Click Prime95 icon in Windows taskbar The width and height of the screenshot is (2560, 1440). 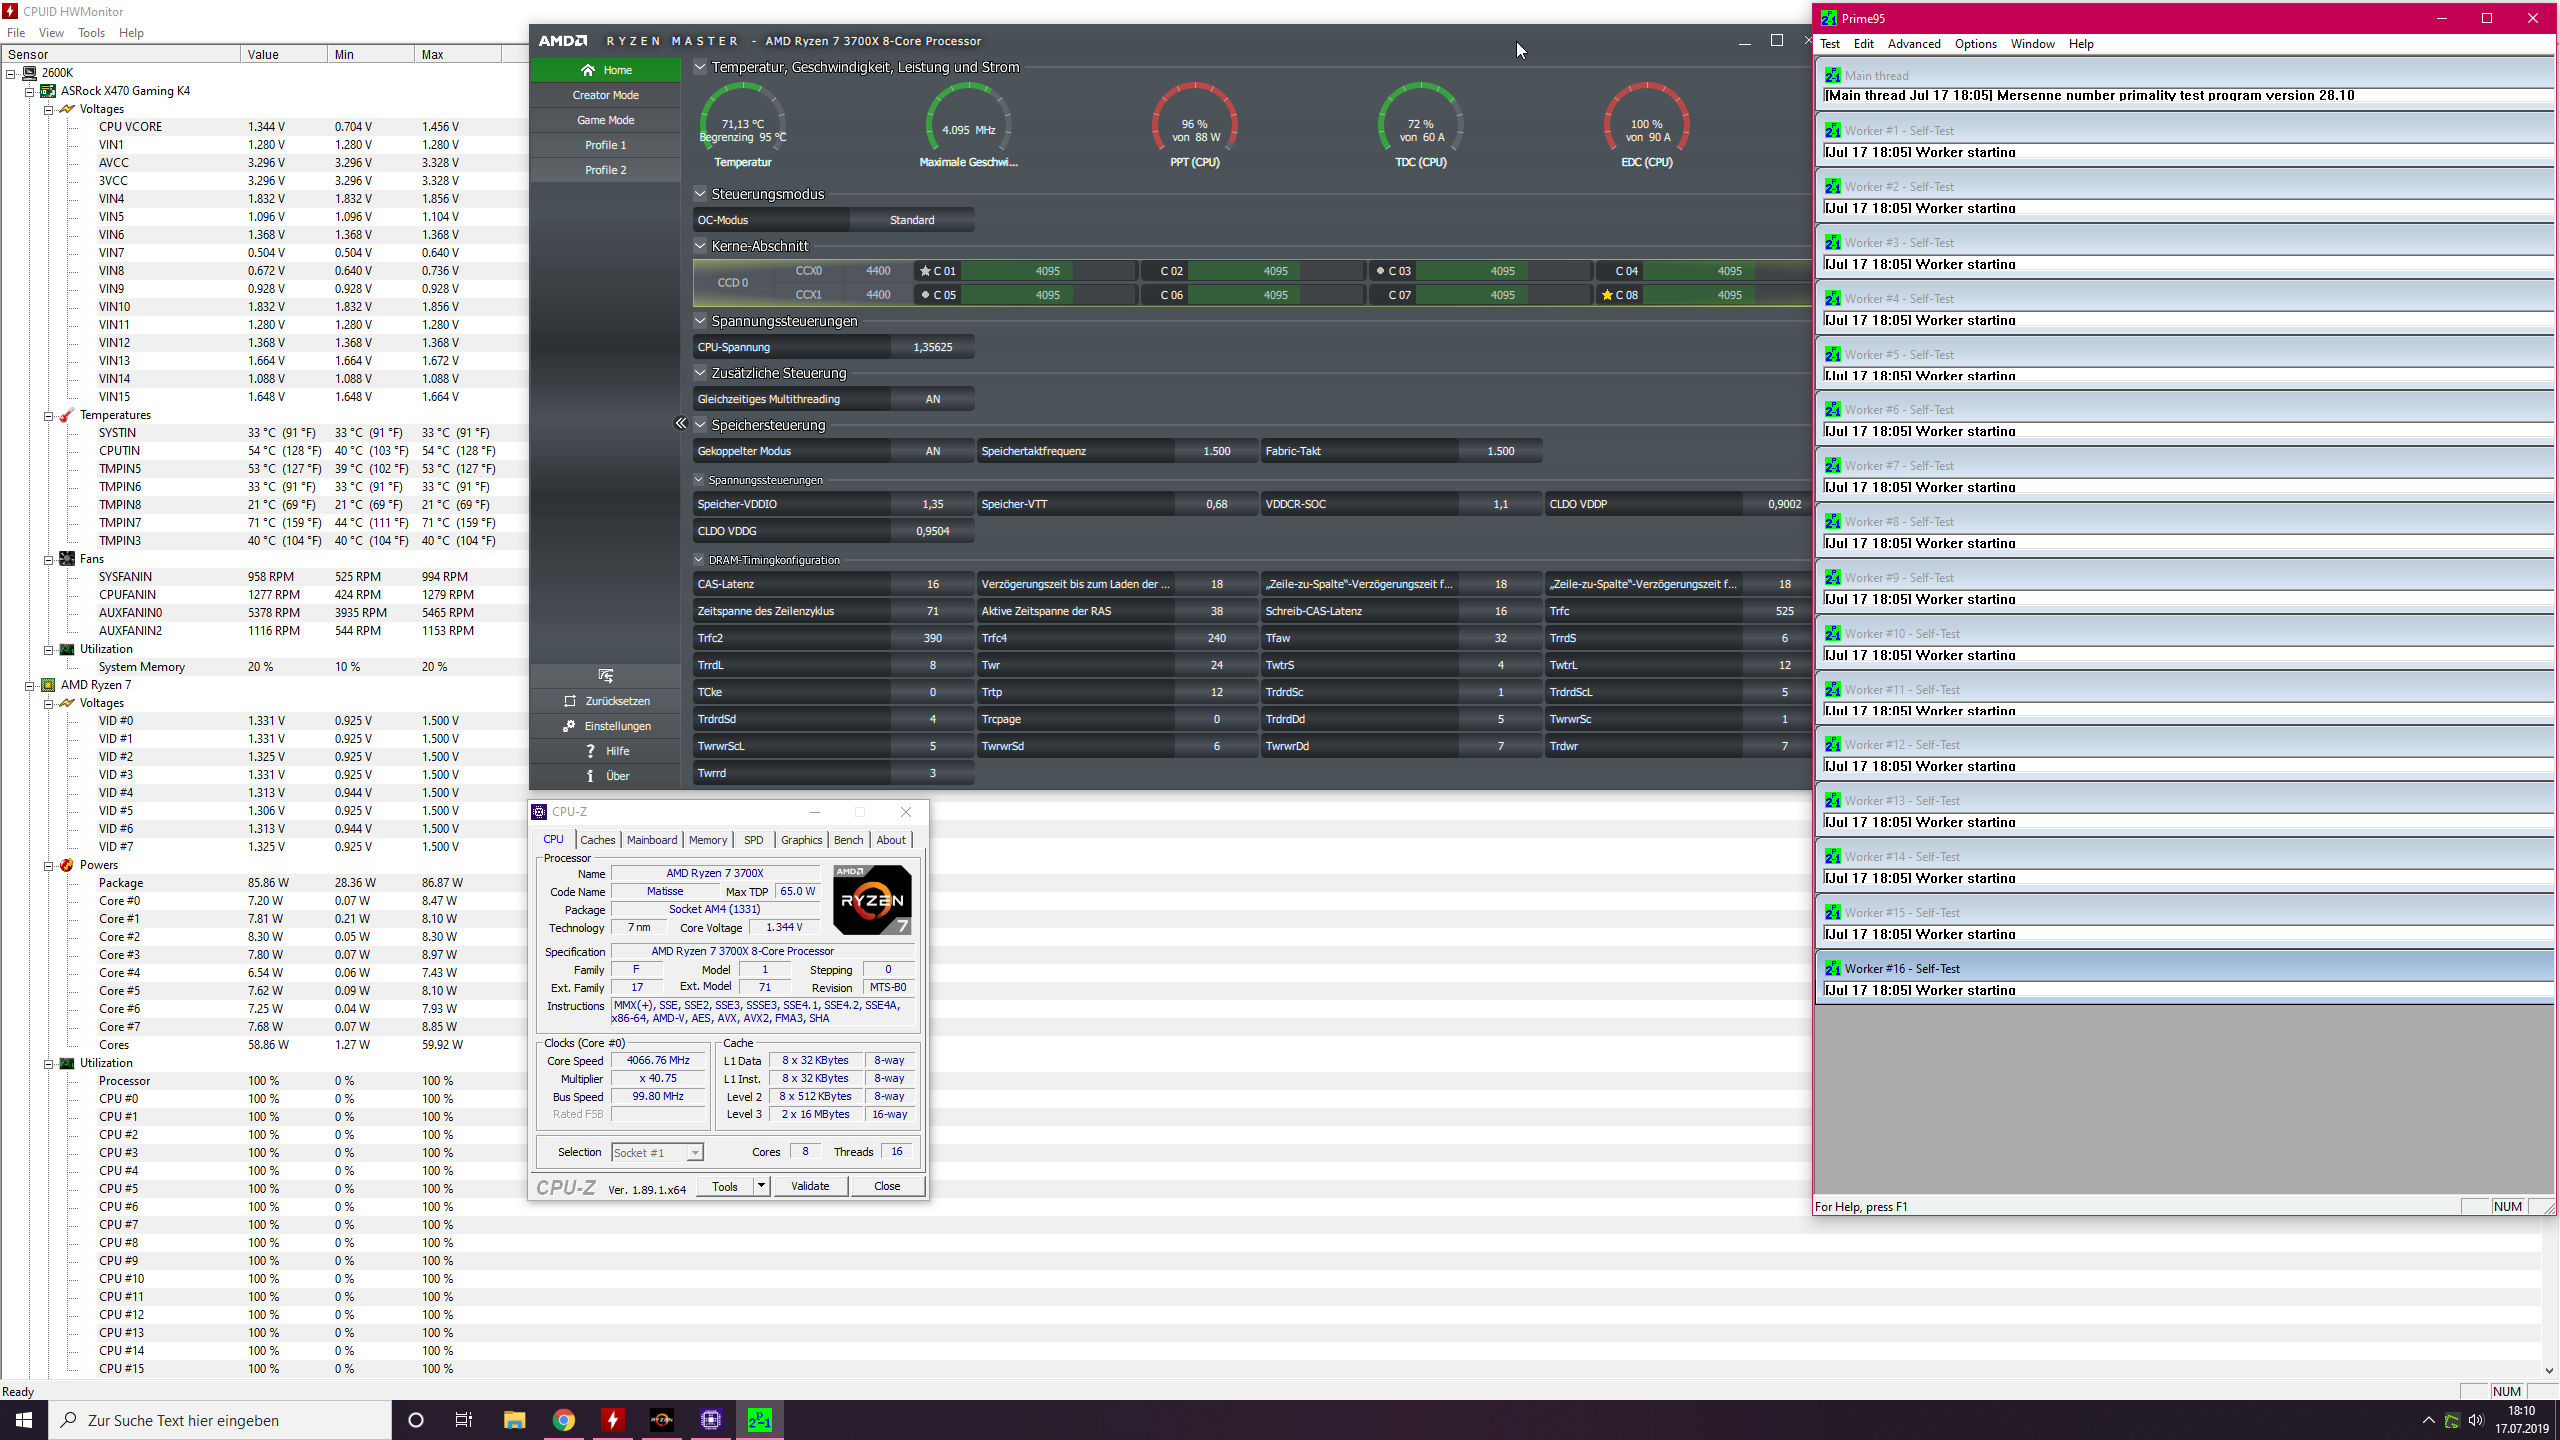tap(760, 1420)
